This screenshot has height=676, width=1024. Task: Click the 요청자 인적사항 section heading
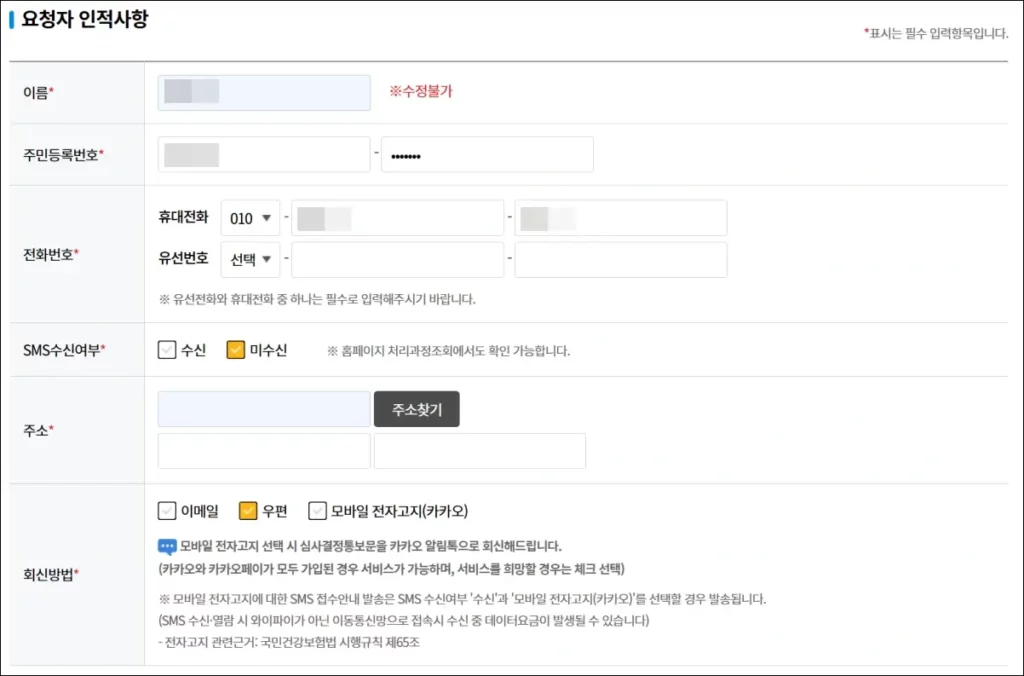[85, 19]
